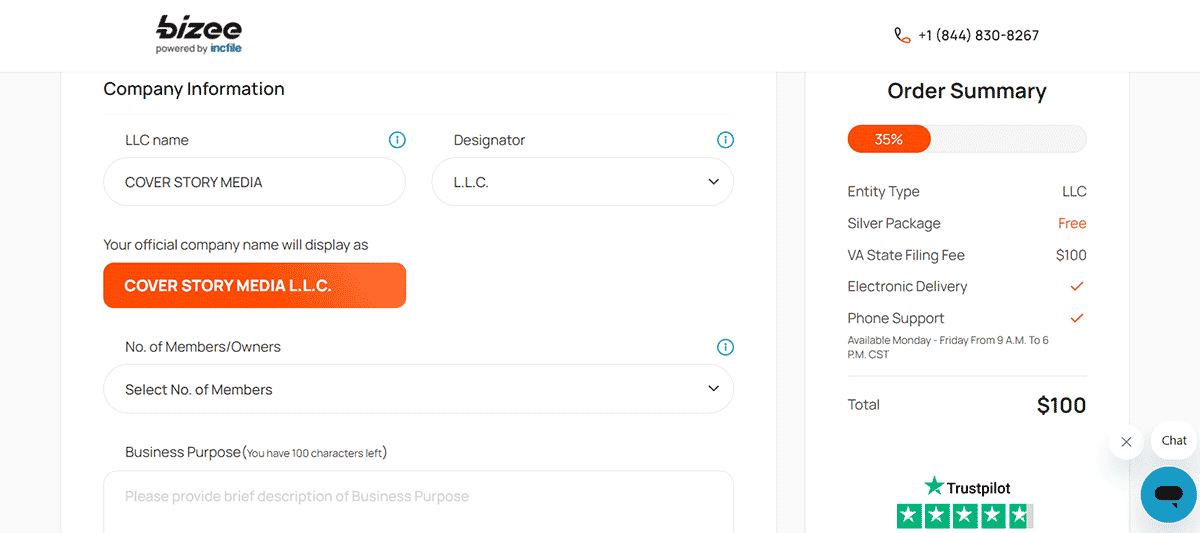1200x533 pixels.
Task: Click the Total $100 amount
Action: tap(1061, 405)
